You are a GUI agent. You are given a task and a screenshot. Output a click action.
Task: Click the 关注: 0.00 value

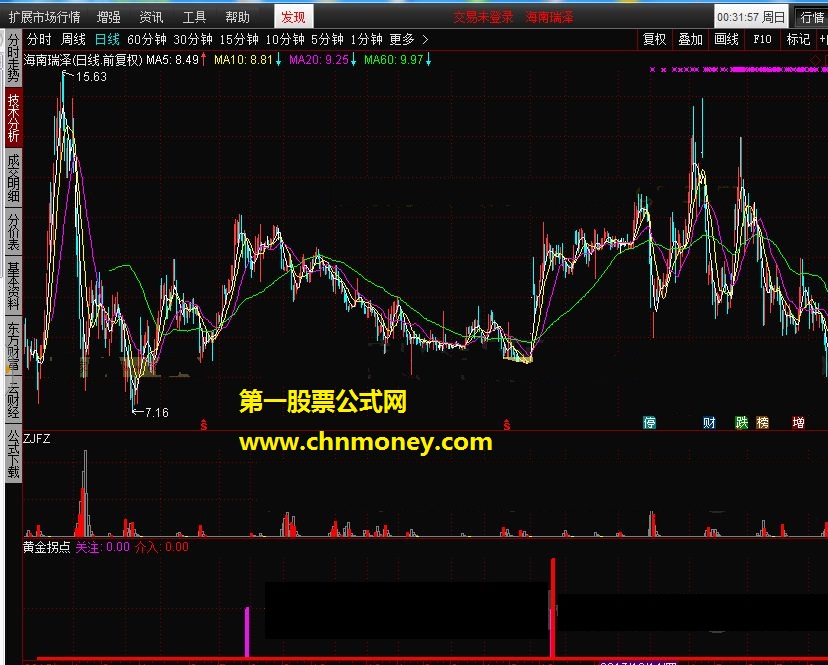tap(102, 547)
